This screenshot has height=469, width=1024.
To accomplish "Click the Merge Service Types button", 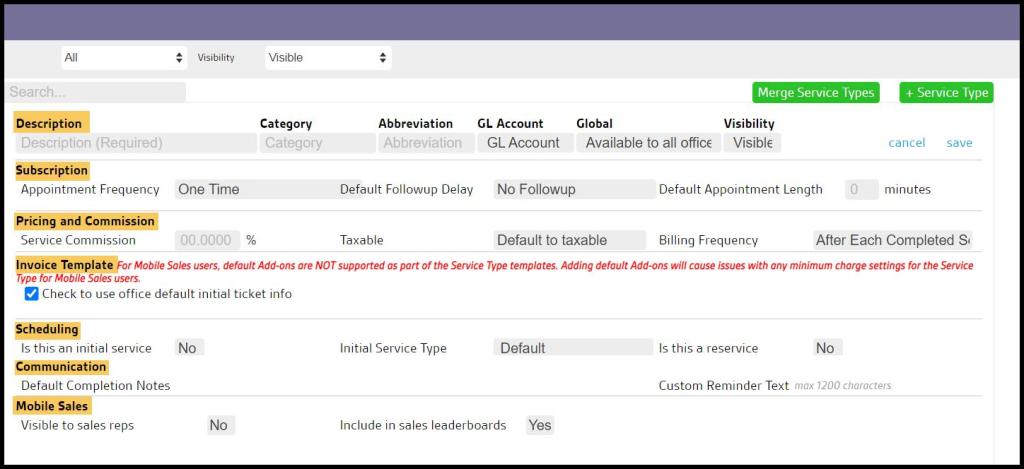I will point(815,93).
